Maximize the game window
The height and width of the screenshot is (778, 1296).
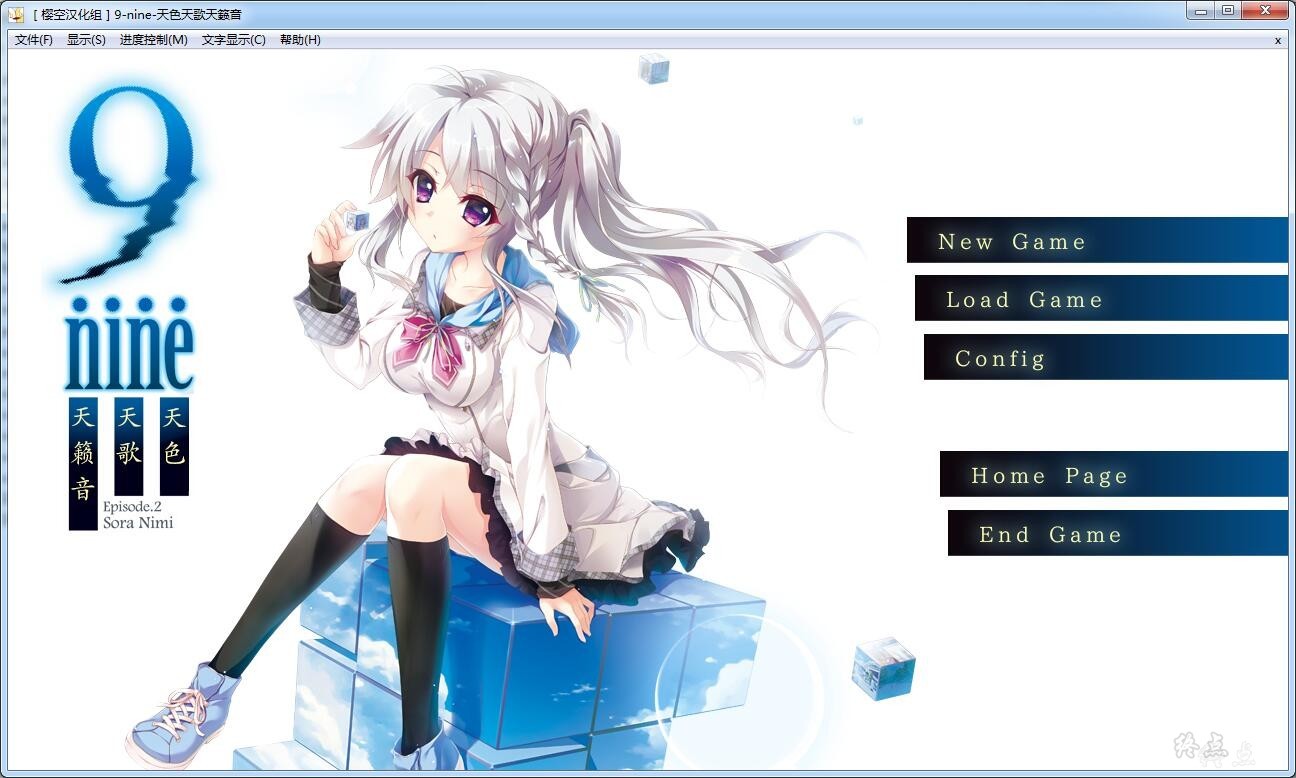coord(1227,10)
